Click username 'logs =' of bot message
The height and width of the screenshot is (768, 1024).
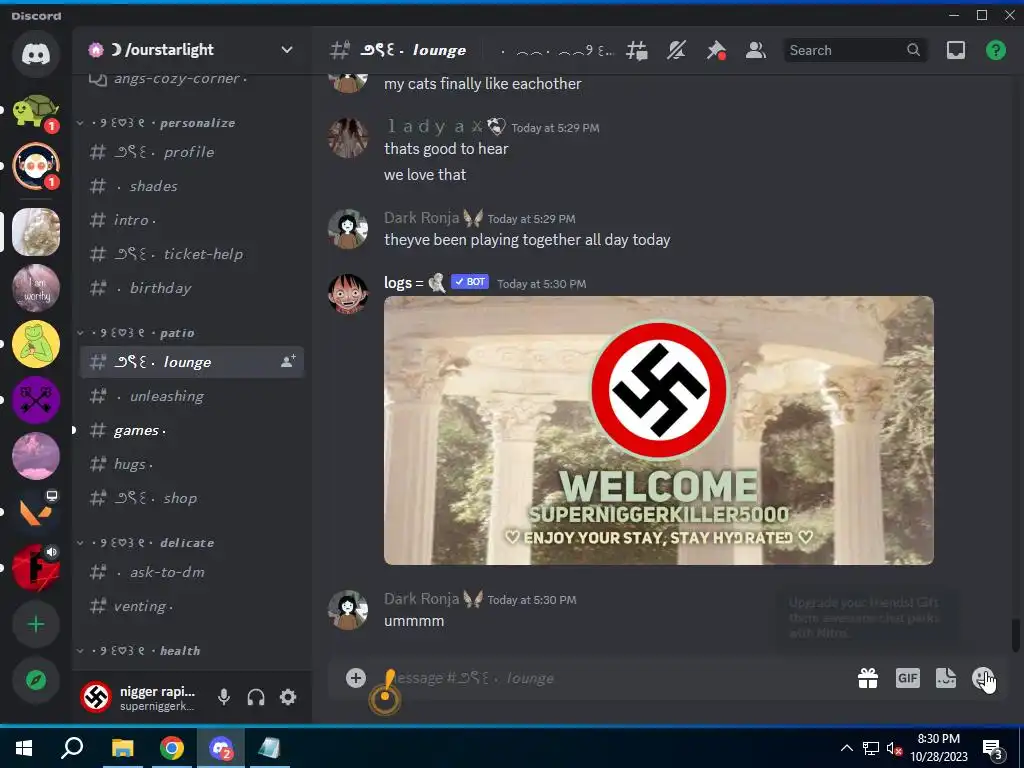(404, 283)
